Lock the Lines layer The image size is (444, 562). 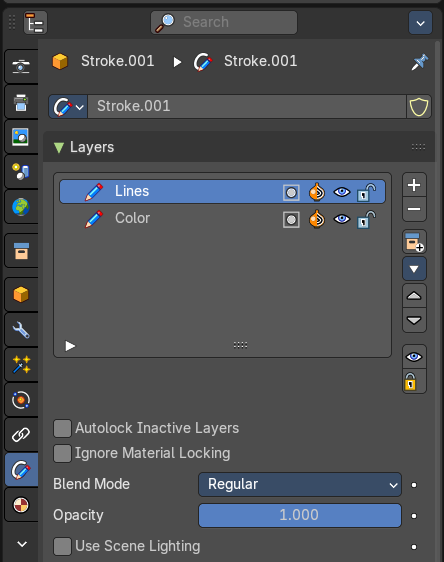point(367,192)
